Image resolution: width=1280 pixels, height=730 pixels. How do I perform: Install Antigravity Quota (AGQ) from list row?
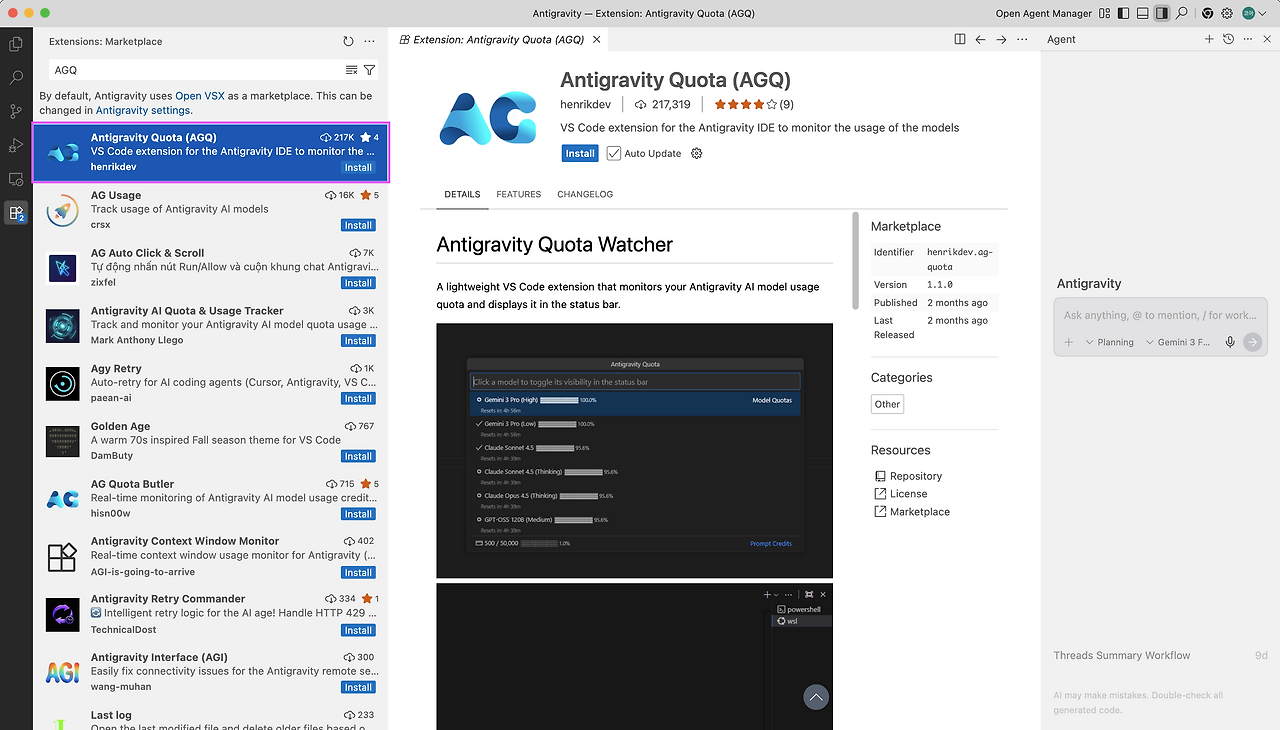358,167
